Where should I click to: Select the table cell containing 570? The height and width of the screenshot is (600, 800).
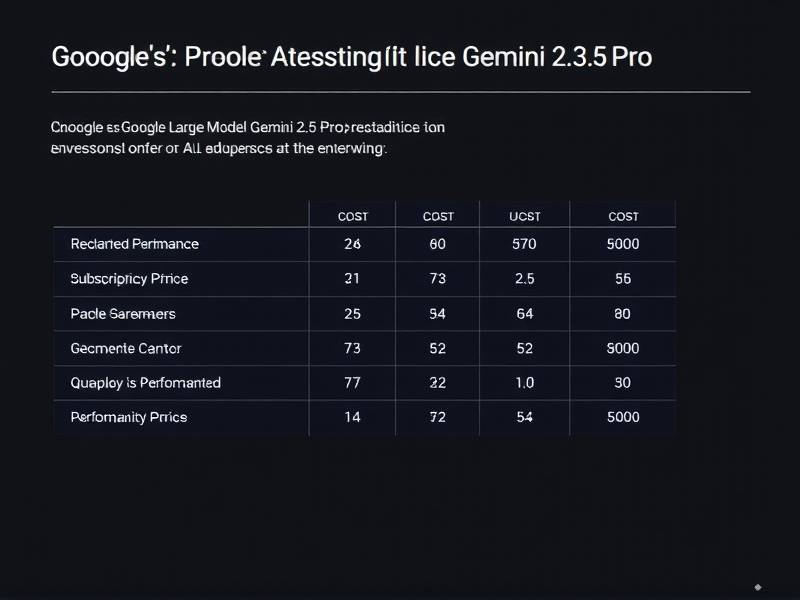click(524, 244)
